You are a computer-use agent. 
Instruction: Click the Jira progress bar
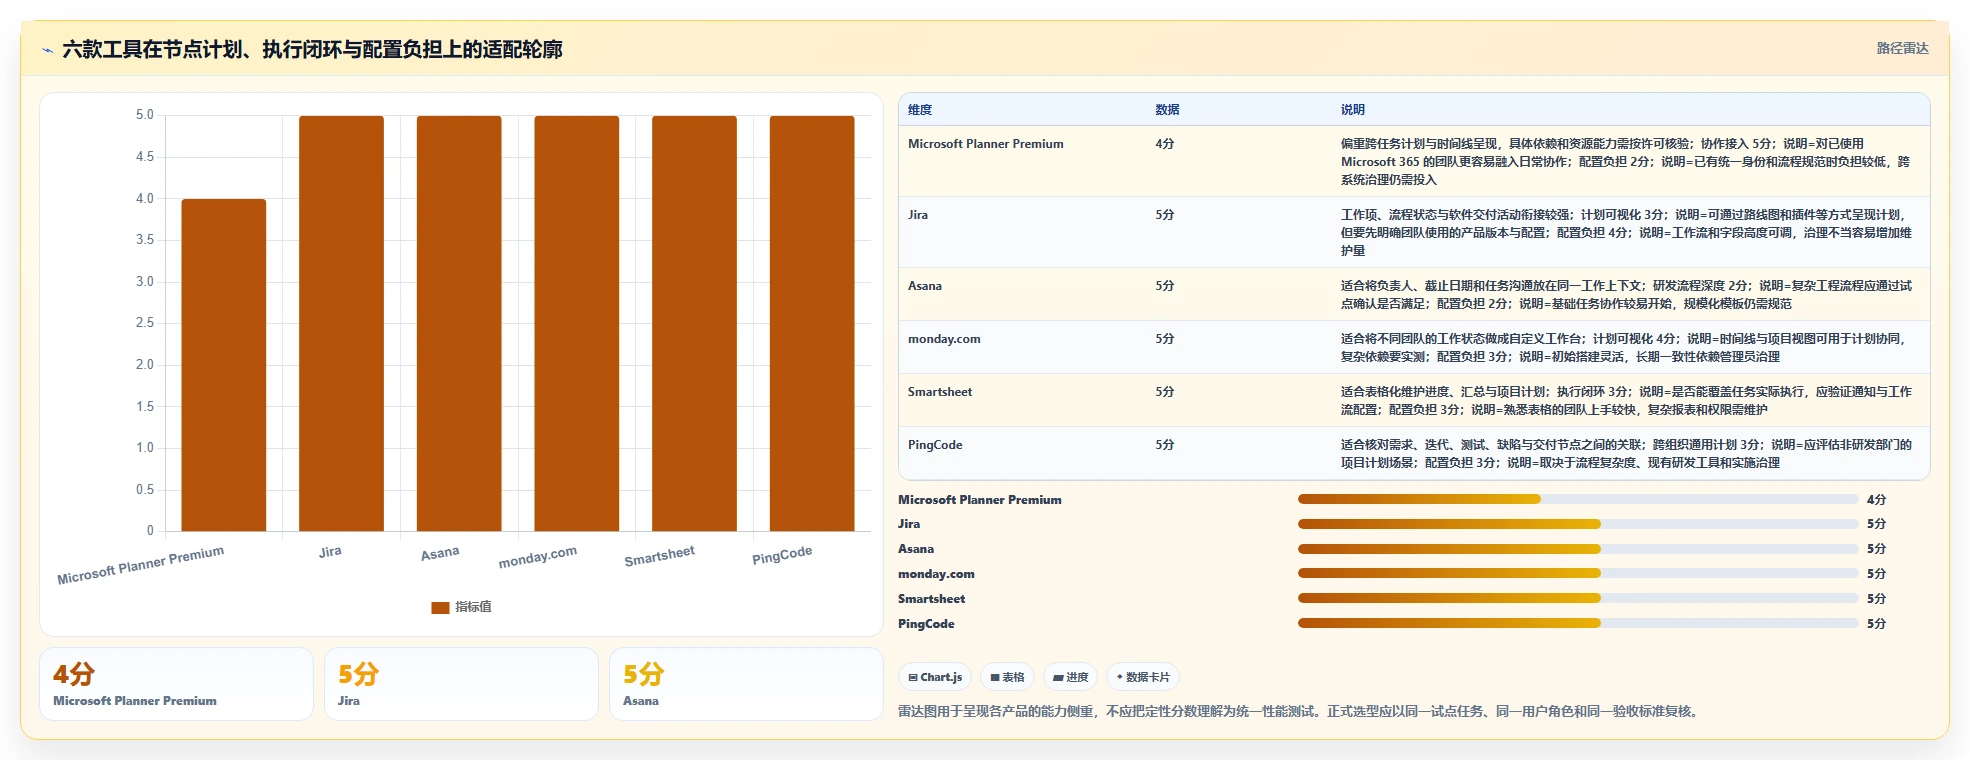tap(1578, 524)
